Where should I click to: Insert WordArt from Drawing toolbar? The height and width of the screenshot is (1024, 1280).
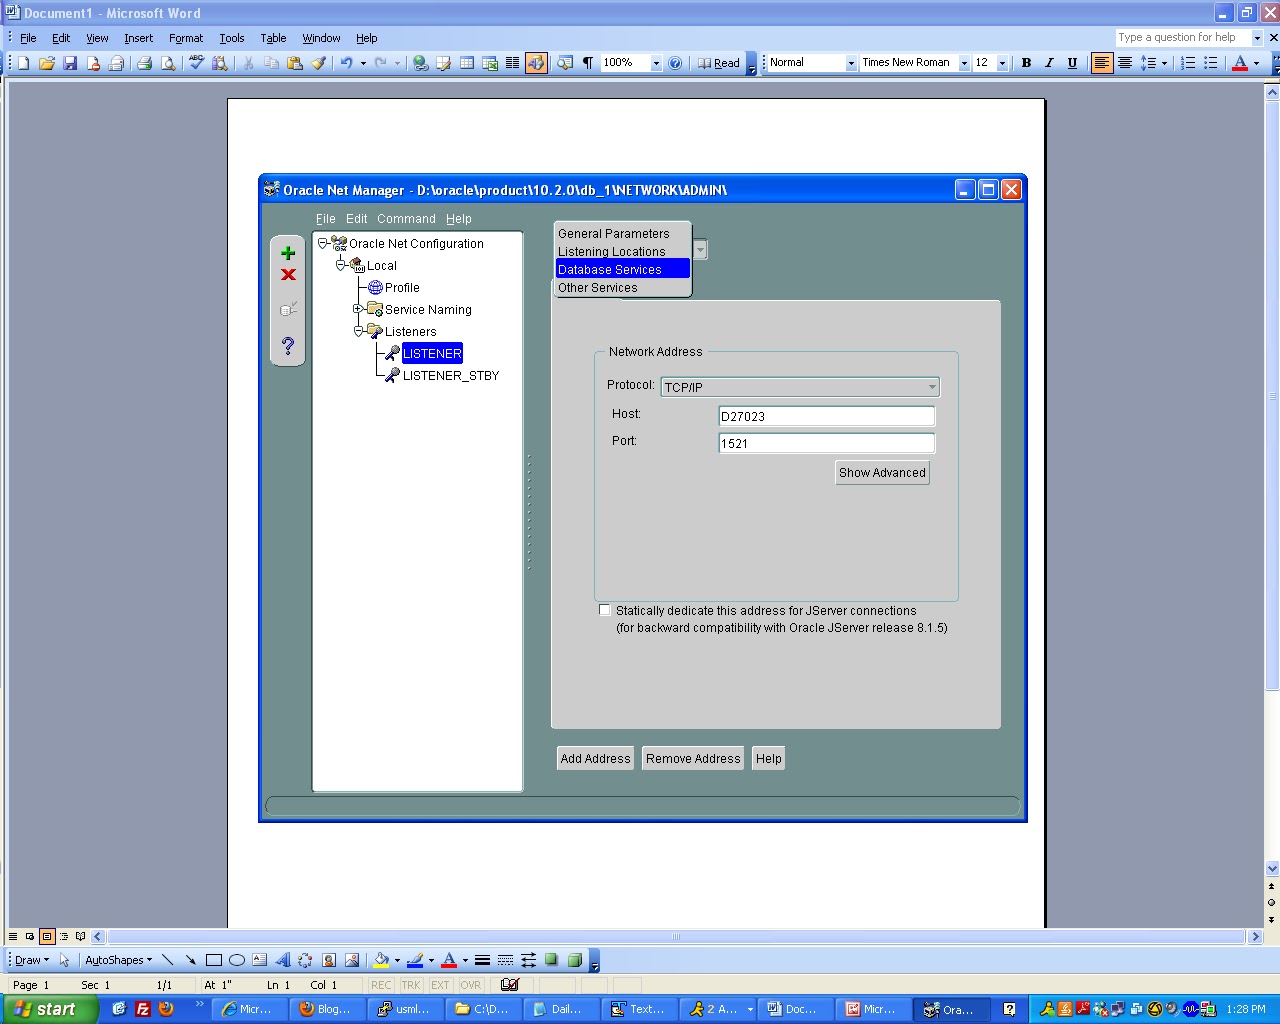tap(283, 960)
